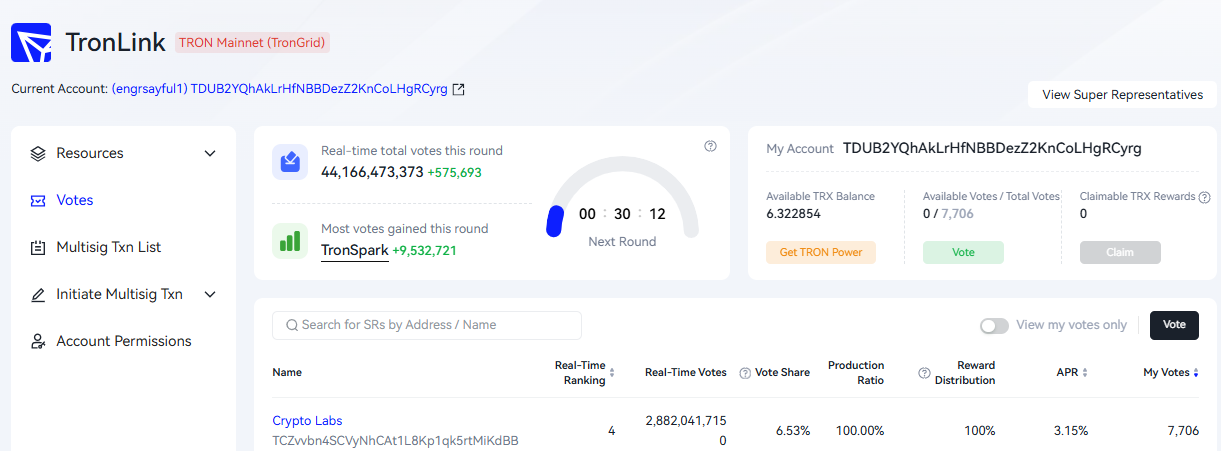Click the TronLink logo icon
Image resolution: width=1221 pixels, height=451 pixels.
31,43
